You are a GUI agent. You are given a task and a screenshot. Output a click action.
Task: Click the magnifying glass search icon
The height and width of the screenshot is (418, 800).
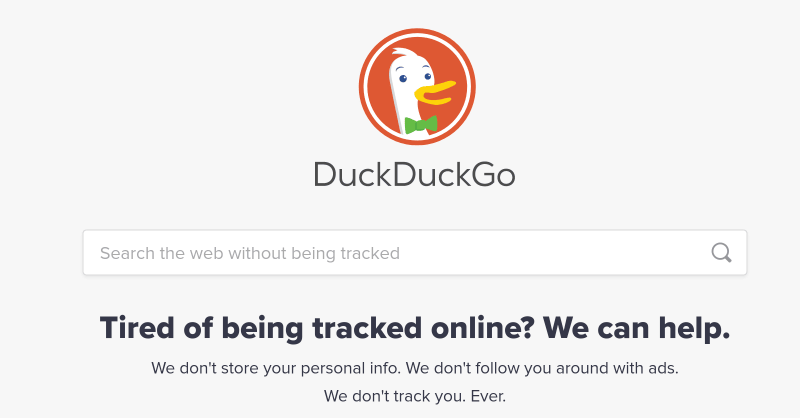[x=721, y=253]
